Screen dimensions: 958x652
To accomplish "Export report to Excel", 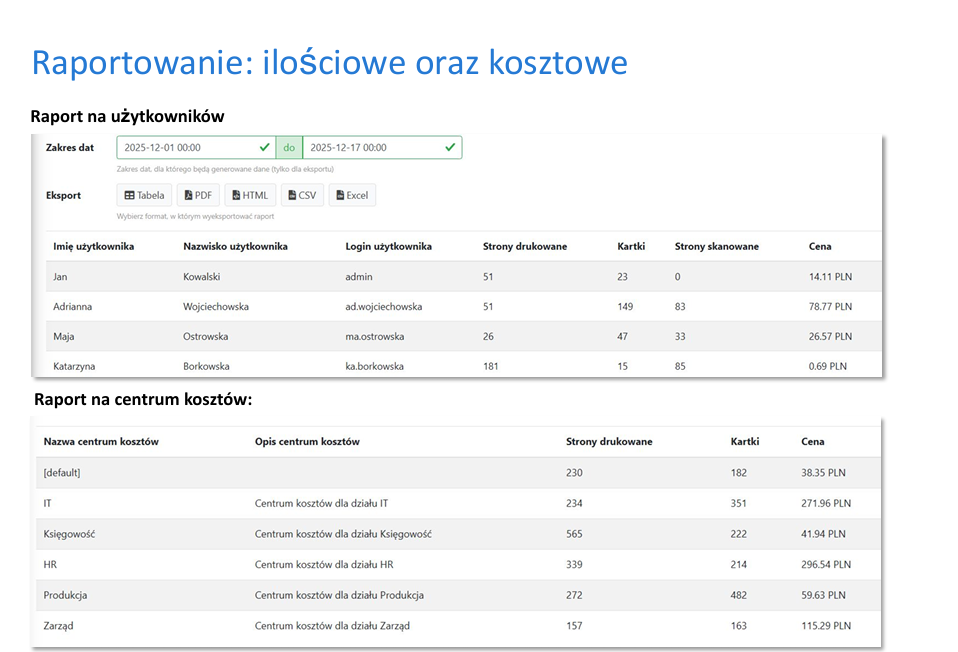I will [353, 196].
